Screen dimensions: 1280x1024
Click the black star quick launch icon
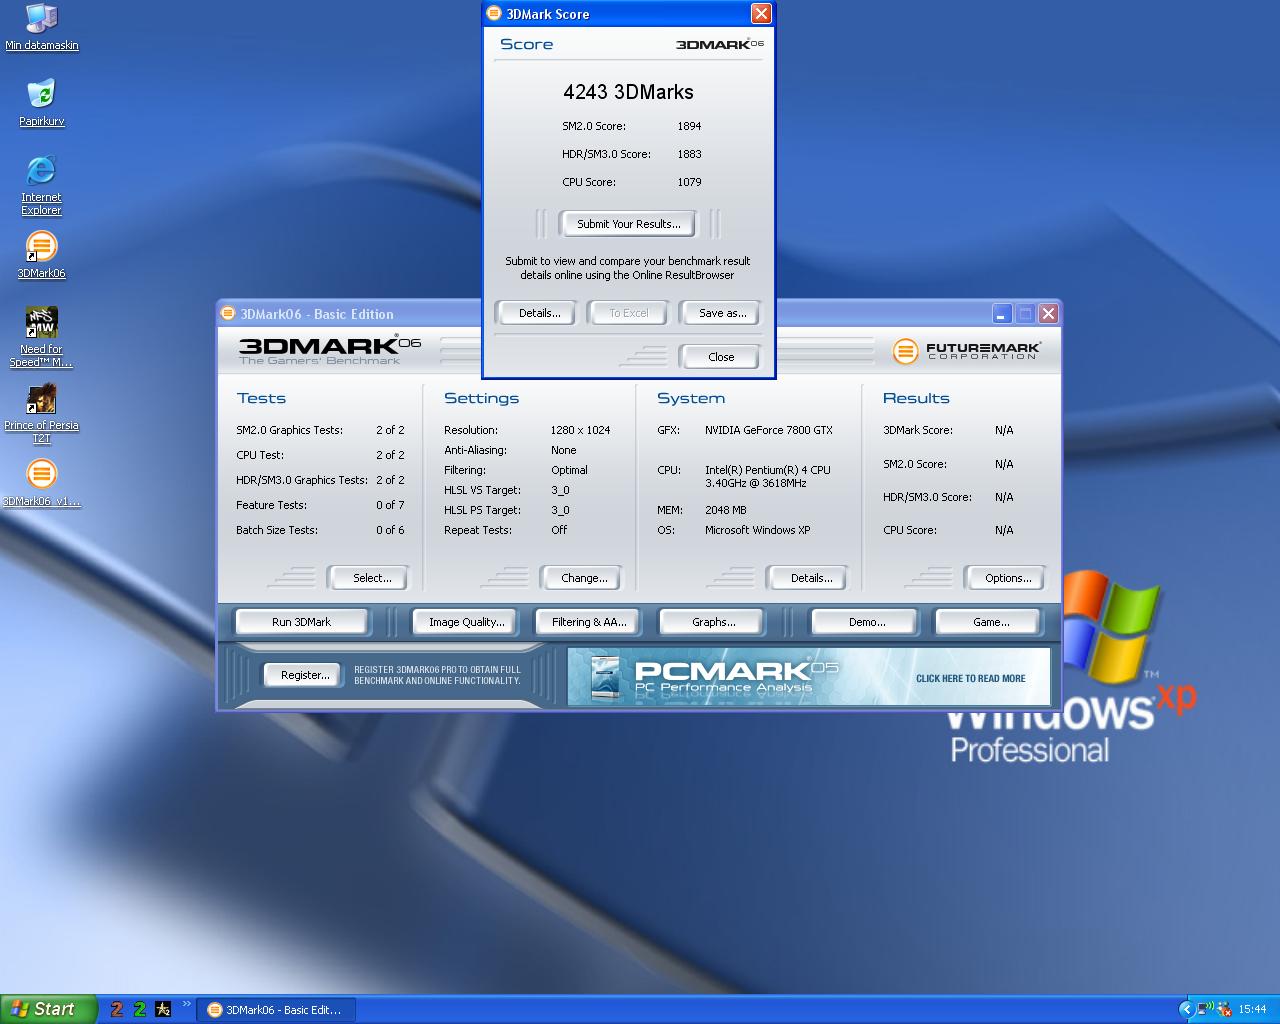click(x=163, y=1009)
